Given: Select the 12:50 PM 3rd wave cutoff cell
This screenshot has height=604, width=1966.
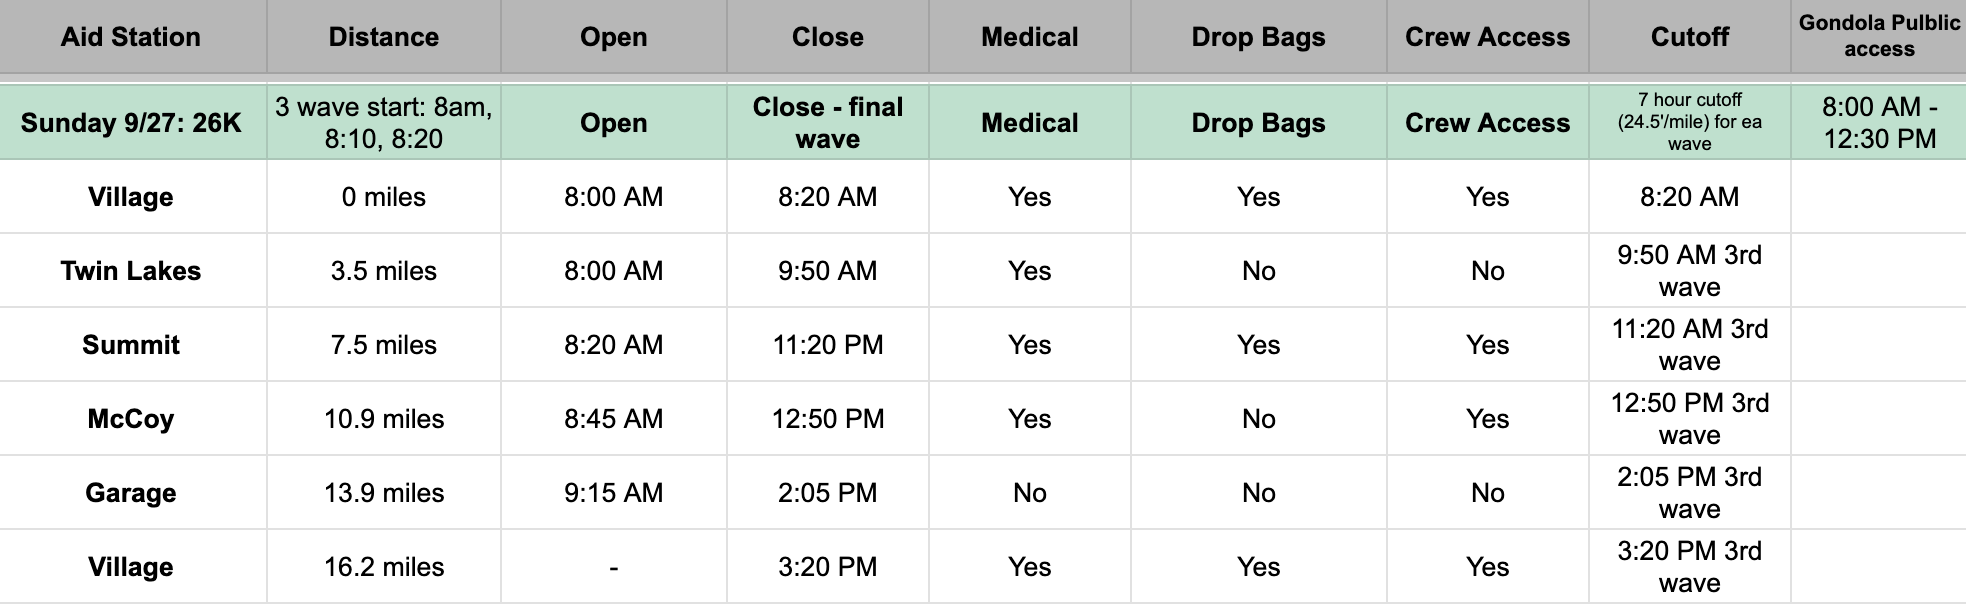Looking at the screenshot, I should click(x=1689, y=419).
